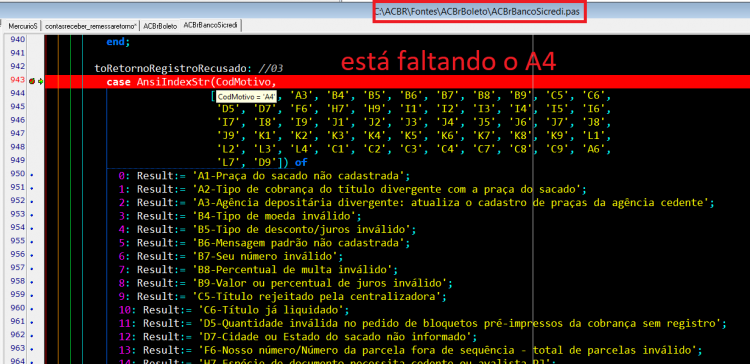Click the gutter dot on line 957
The image size is (750, 364).
[32, 268]
